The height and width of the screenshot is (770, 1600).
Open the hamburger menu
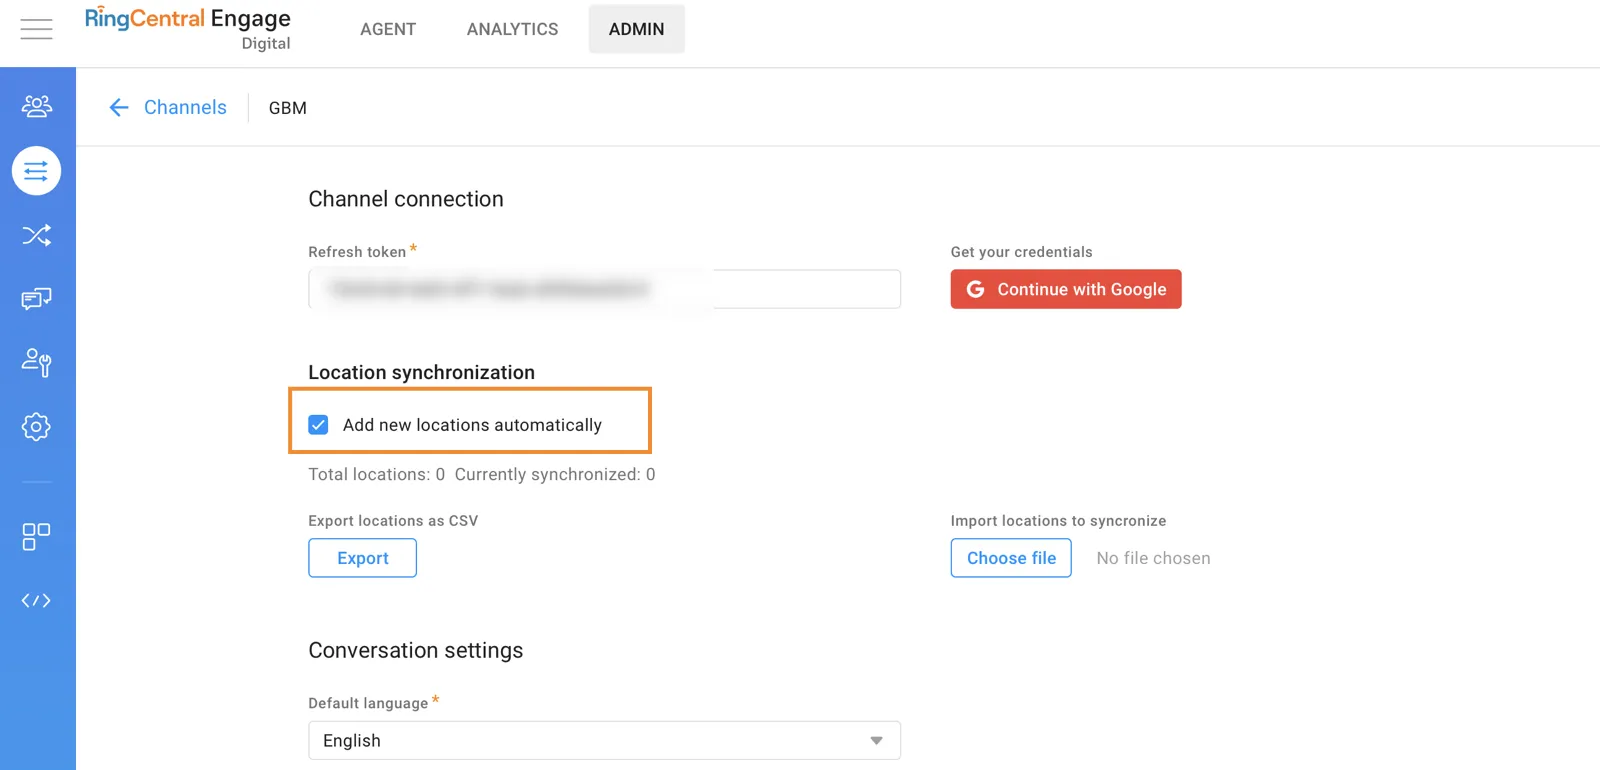[x=36, y=29]
